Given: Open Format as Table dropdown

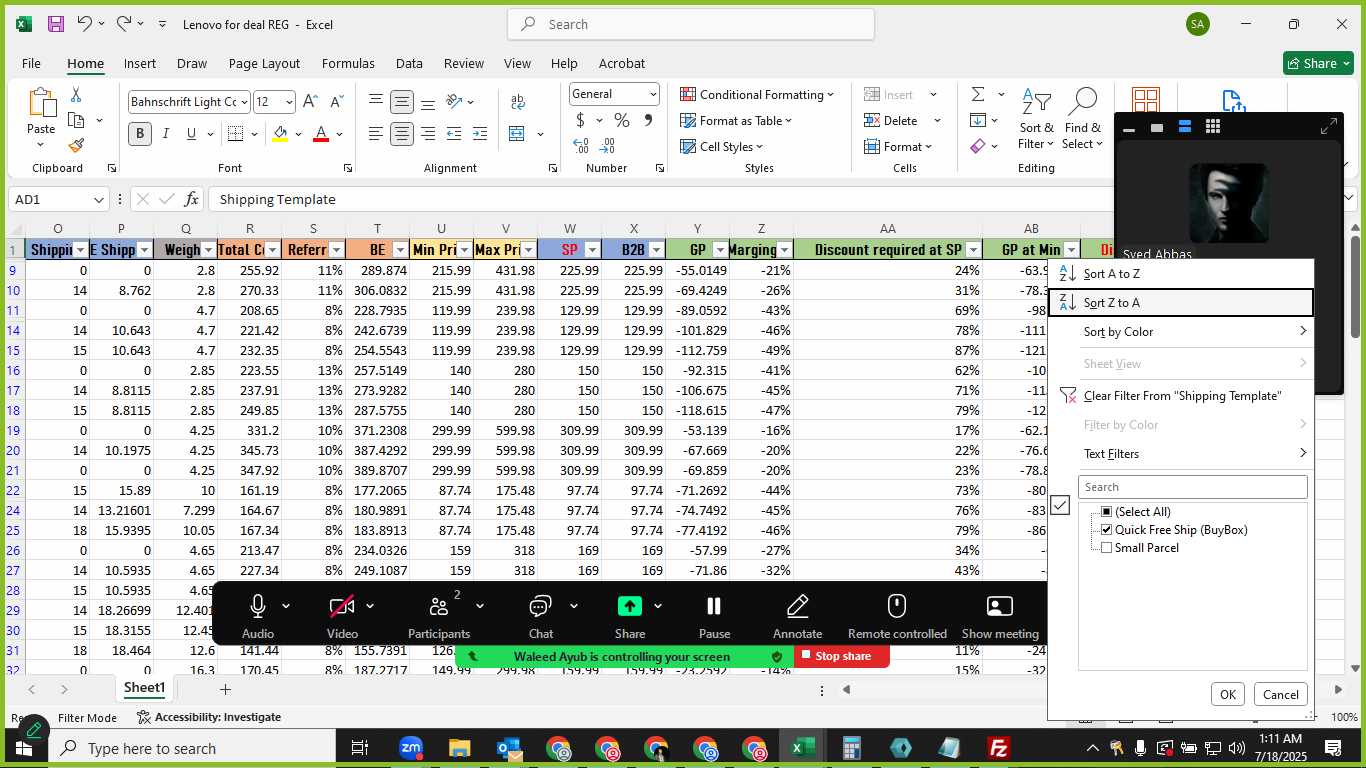Looking at the screenshot, I should 736,120.
